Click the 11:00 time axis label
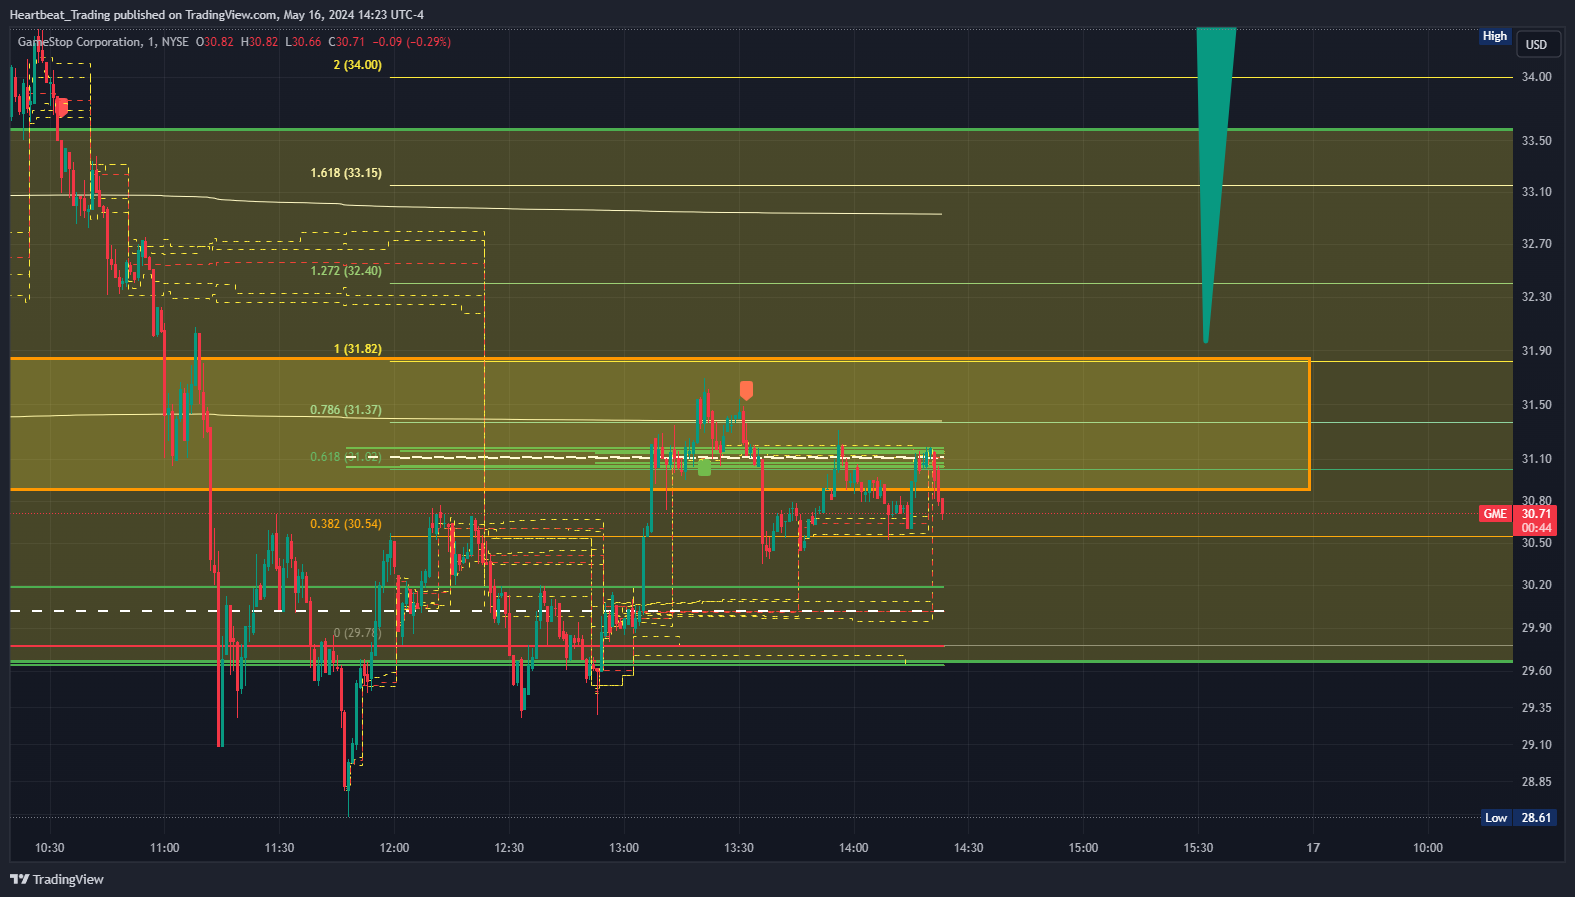1575x897 pixels. tap(165, 848)
